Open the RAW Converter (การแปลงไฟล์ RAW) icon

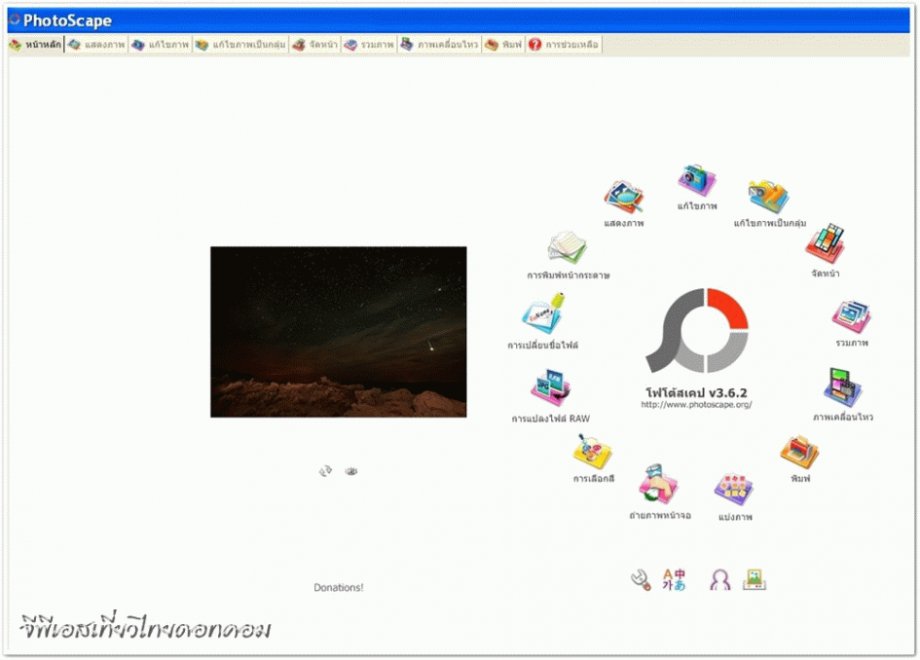pos(551,389)
